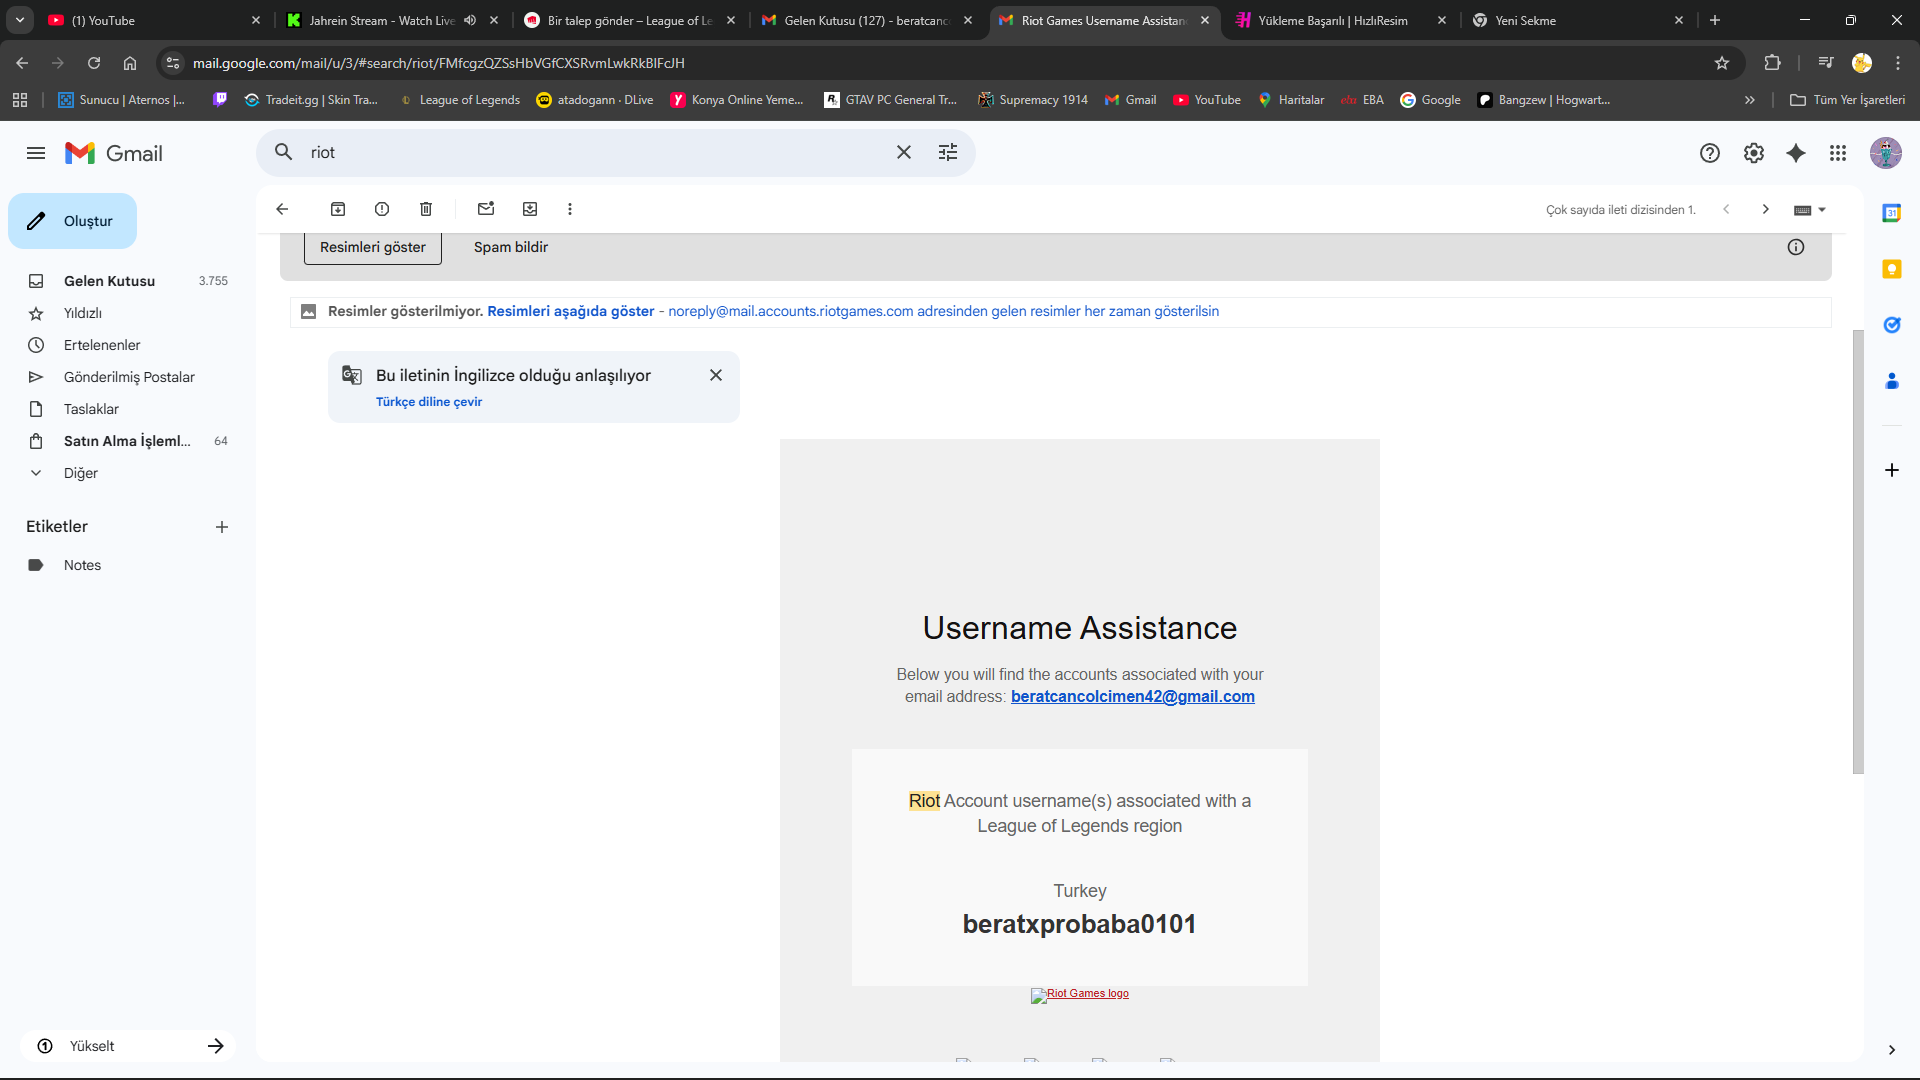Go to next conversation chevron
Viewport: 1920px width, 1080px height.
point(1766,209)
